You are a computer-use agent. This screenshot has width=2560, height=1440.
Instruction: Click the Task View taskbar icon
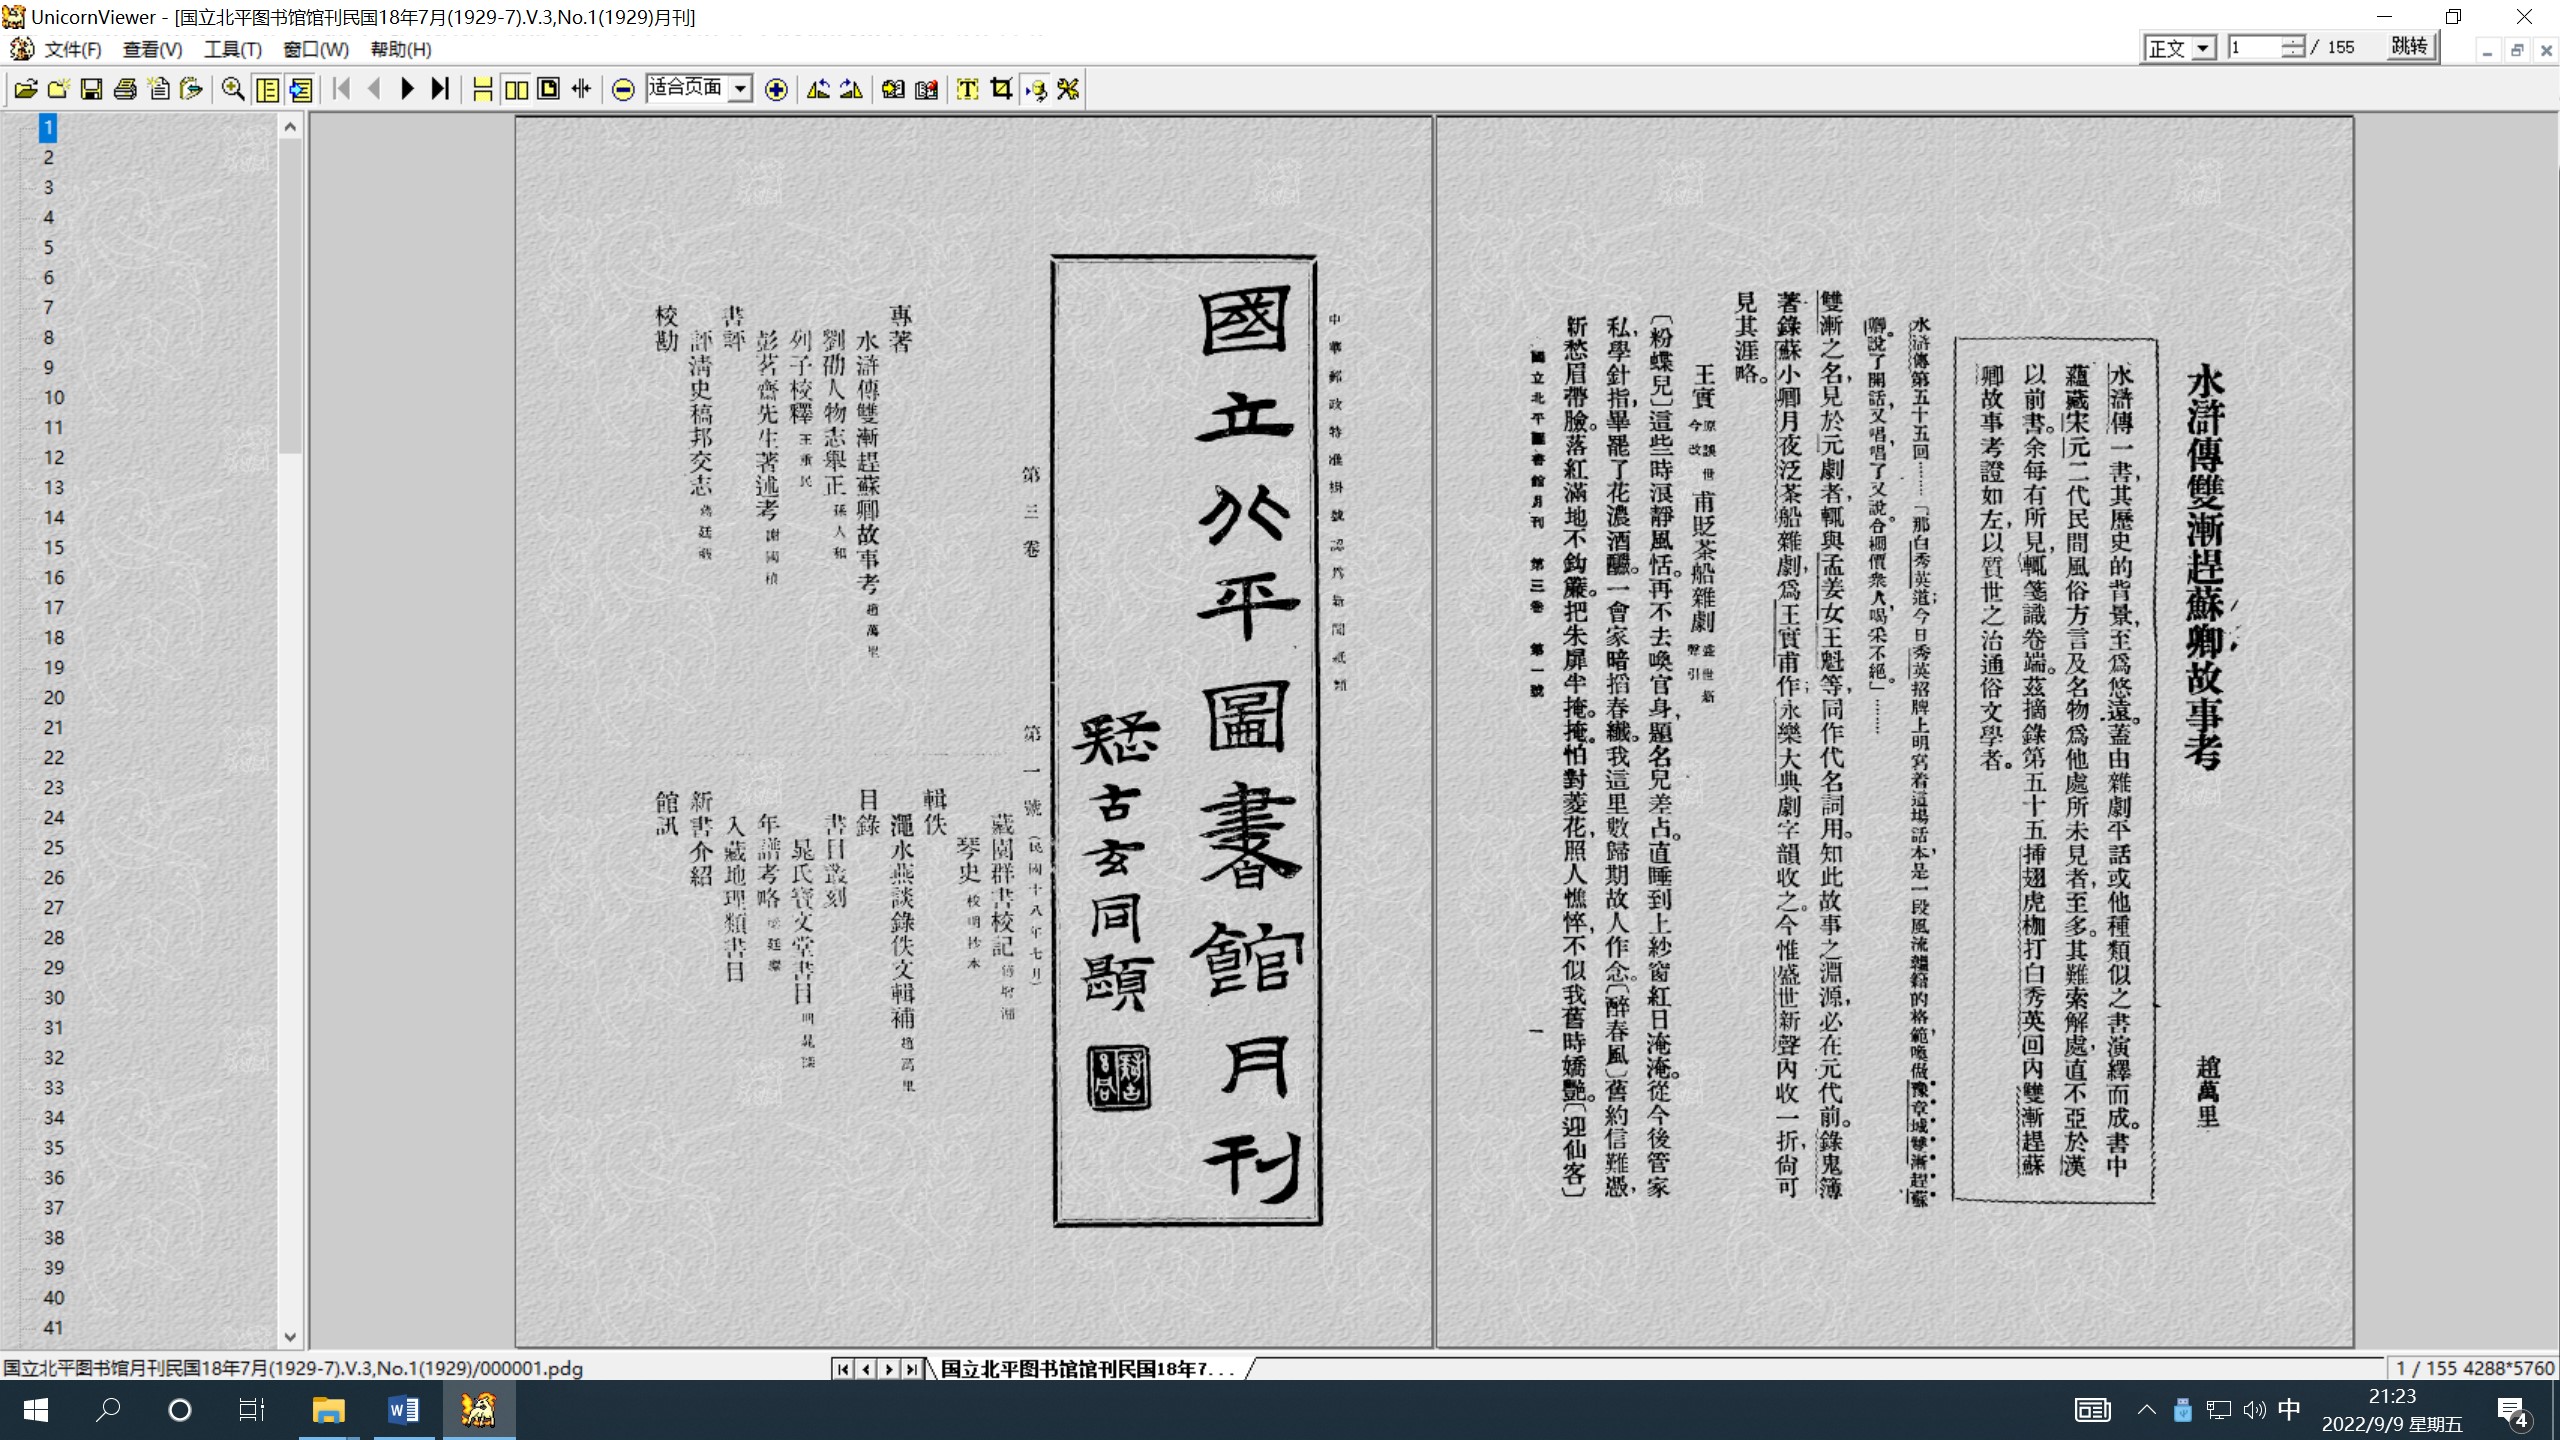[x=251, y=1410]
